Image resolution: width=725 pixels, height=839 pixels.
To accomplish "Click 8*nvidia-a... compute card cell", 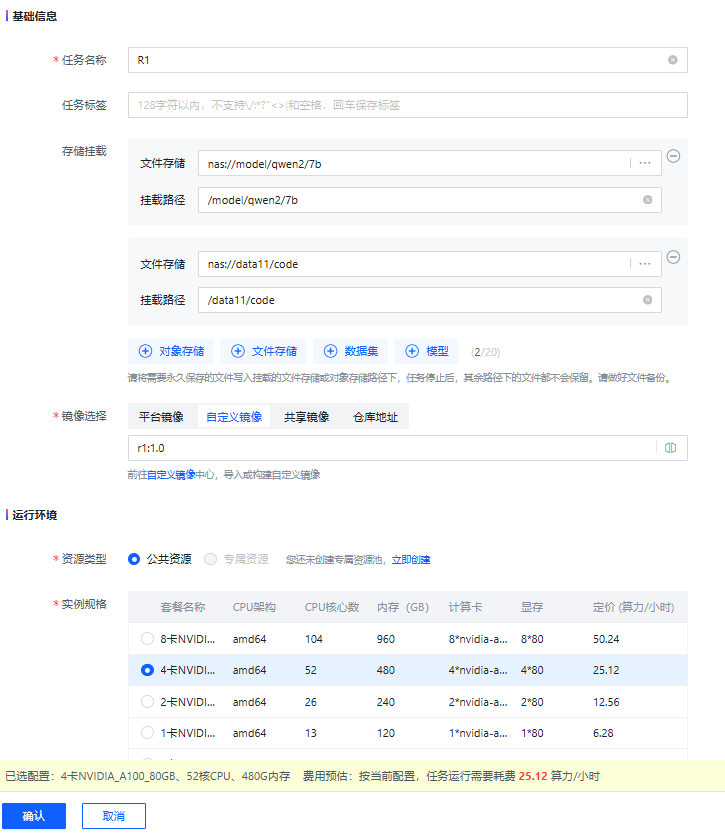I will 478,639.
